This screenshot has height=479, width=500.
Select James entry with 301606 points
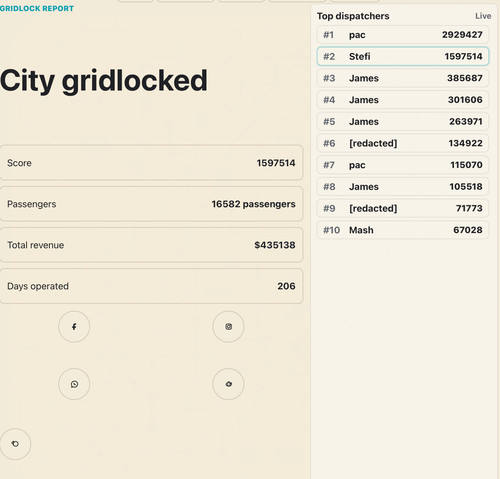(403, 100)
